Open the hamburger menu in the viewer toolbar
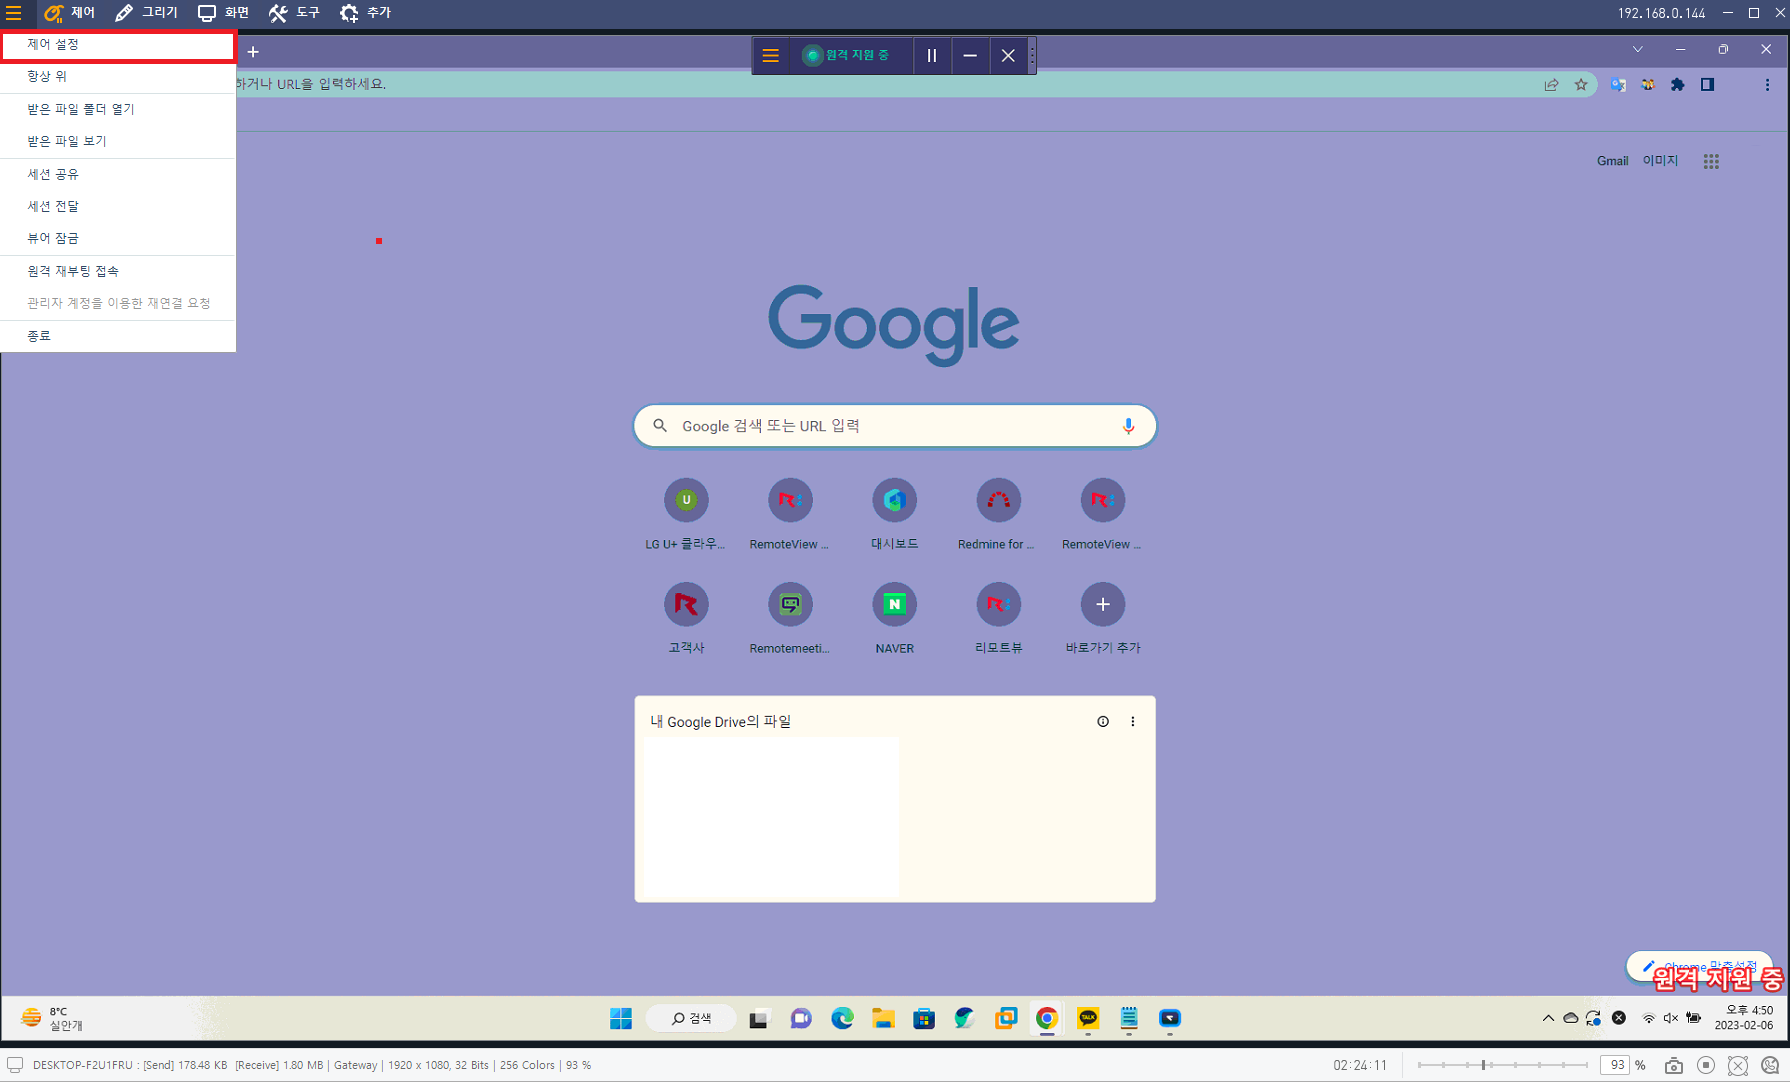 [14, 13]
